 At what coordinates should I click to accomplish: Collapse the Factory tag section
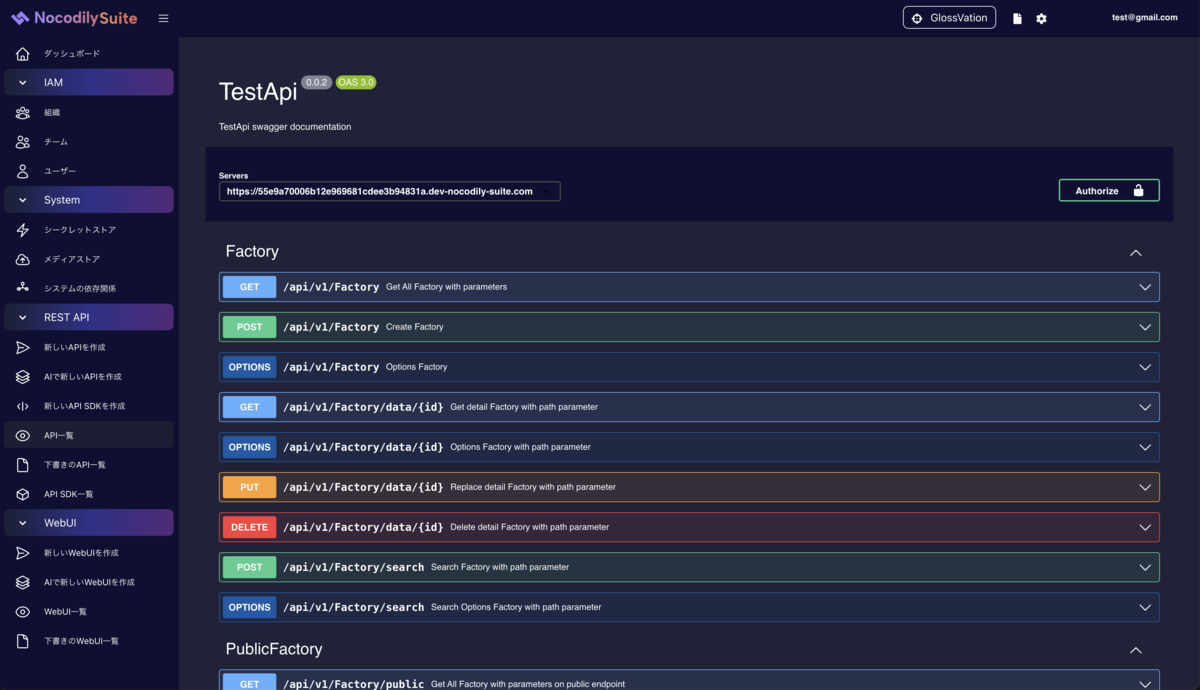click(x=1135, y=253)
